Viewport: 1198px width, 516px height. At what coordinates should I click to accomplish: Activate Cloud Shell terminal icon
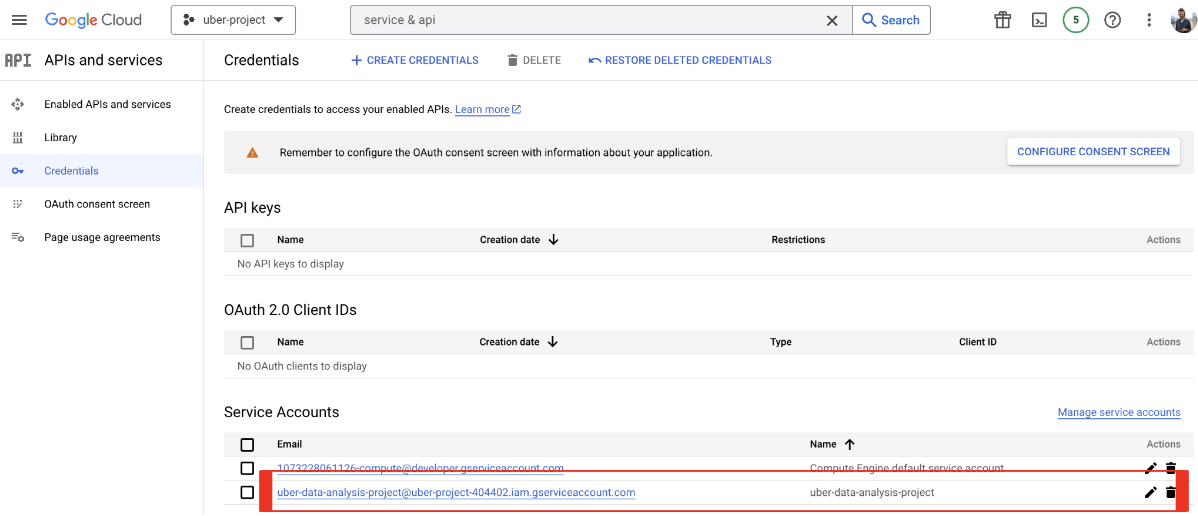tap(1039, 20)
